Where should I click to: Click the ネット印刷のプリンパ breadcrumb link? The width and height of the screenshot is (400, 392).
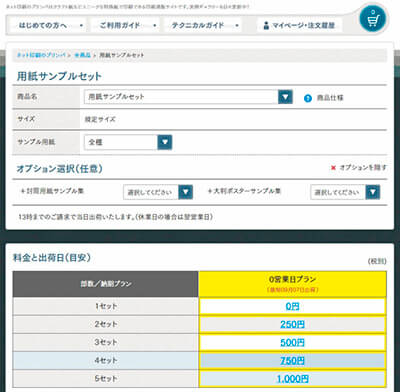[41, 55]
